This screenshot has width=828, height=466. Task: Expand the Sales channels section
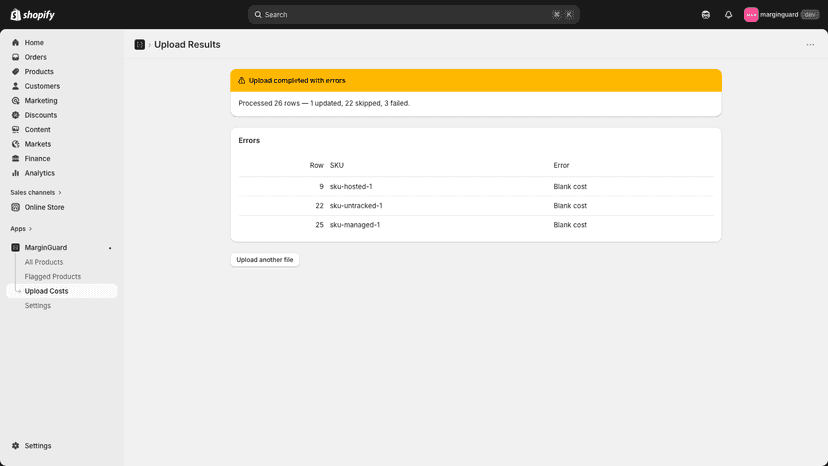point(36,192)
